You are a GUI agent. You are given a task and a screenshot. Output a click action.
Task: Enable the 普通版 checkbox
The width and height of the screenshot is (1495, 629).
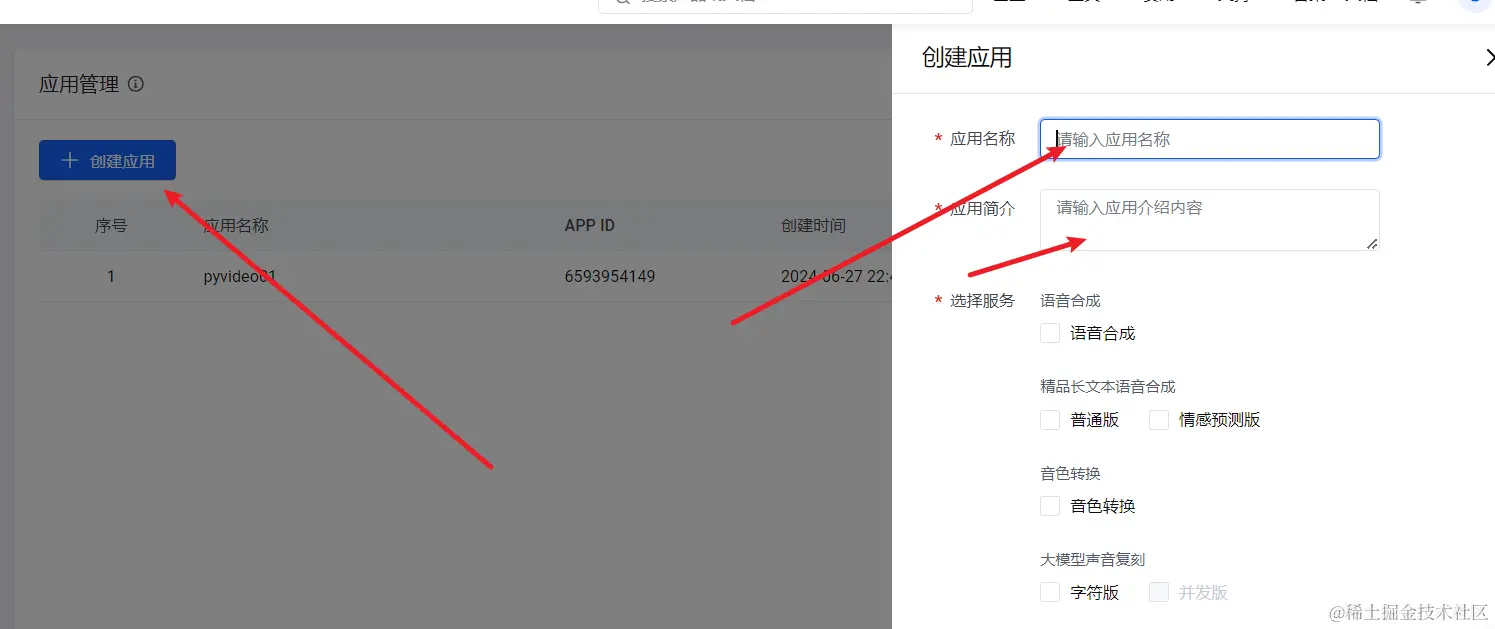tap(1050, 420)
